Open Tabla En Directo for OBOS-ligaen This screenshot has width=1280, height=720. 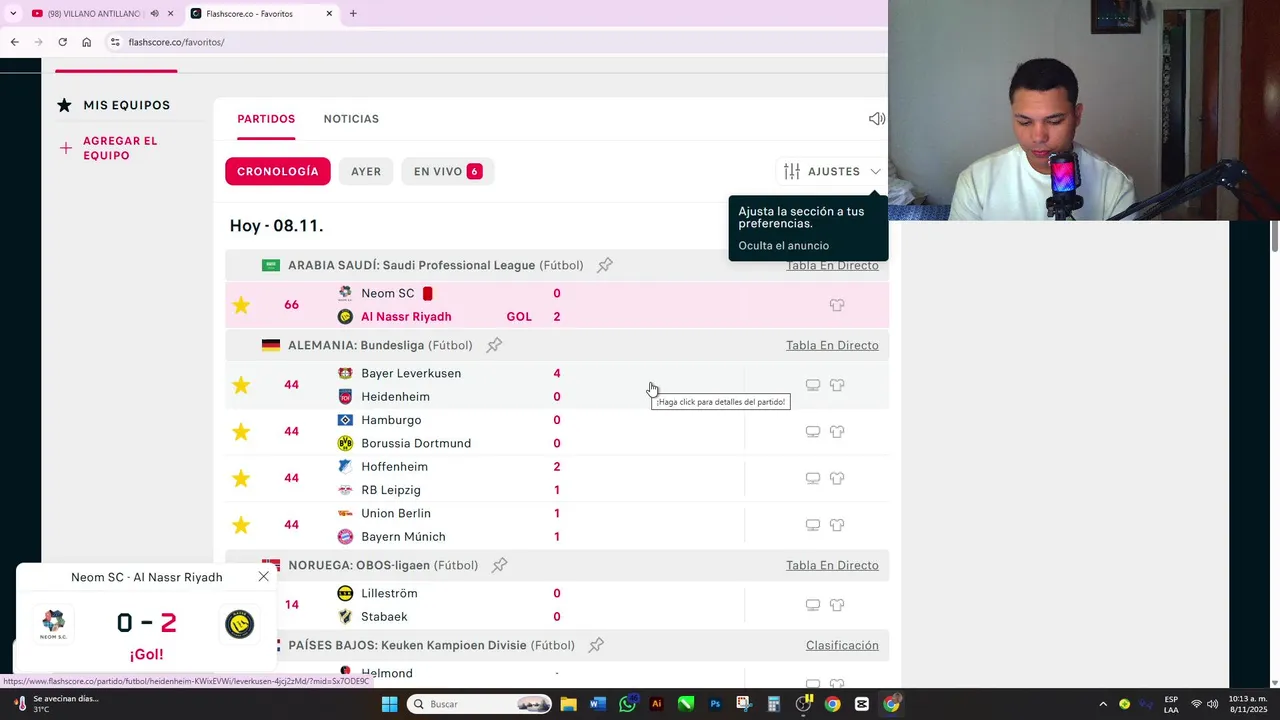point(832,565)
